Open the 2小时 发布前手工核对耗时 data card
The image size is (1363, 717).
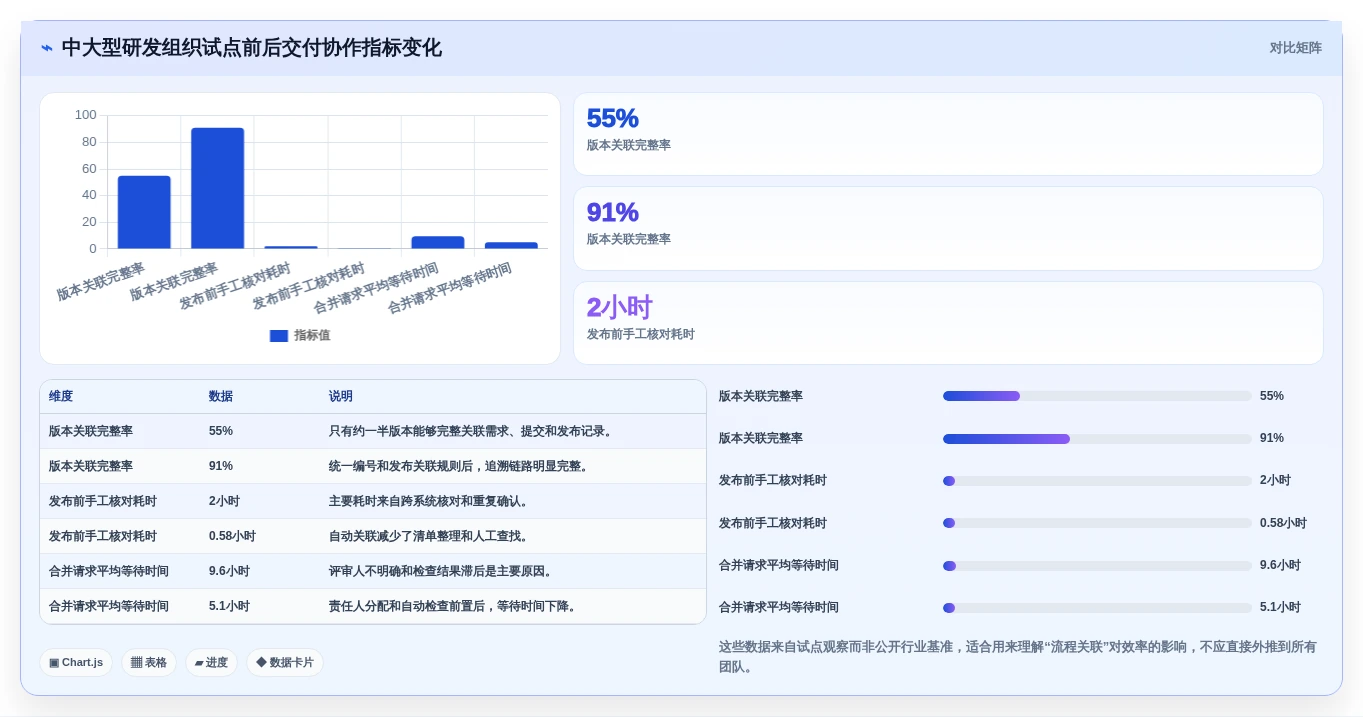pyautogui.click(x=948, y=323)
